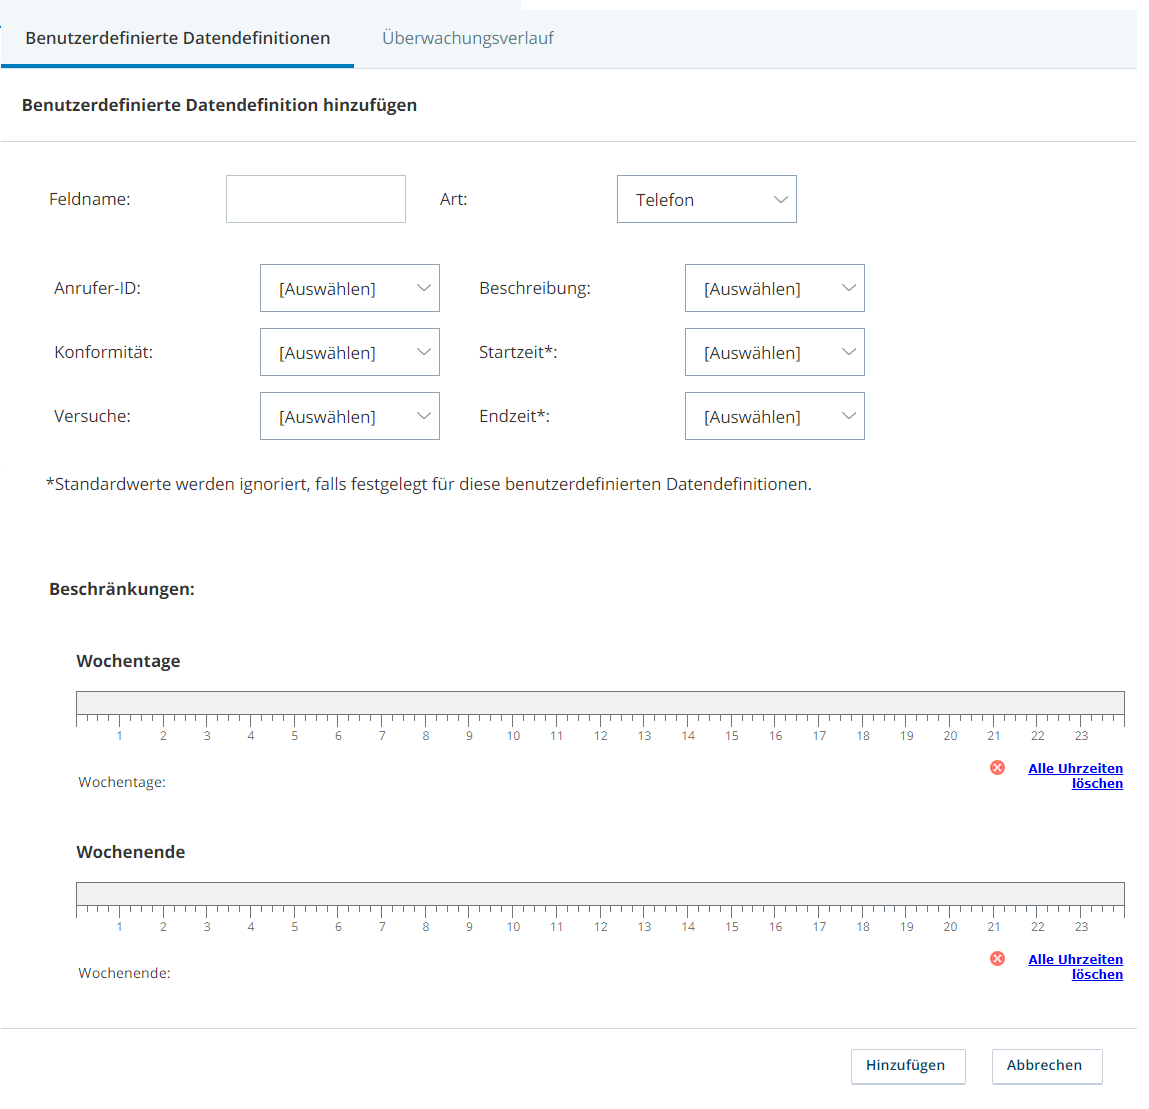This screenshot has height=1109, width=1149.
Task: Click hour 12 on Wochentage ruler
Action: [600, 735]
